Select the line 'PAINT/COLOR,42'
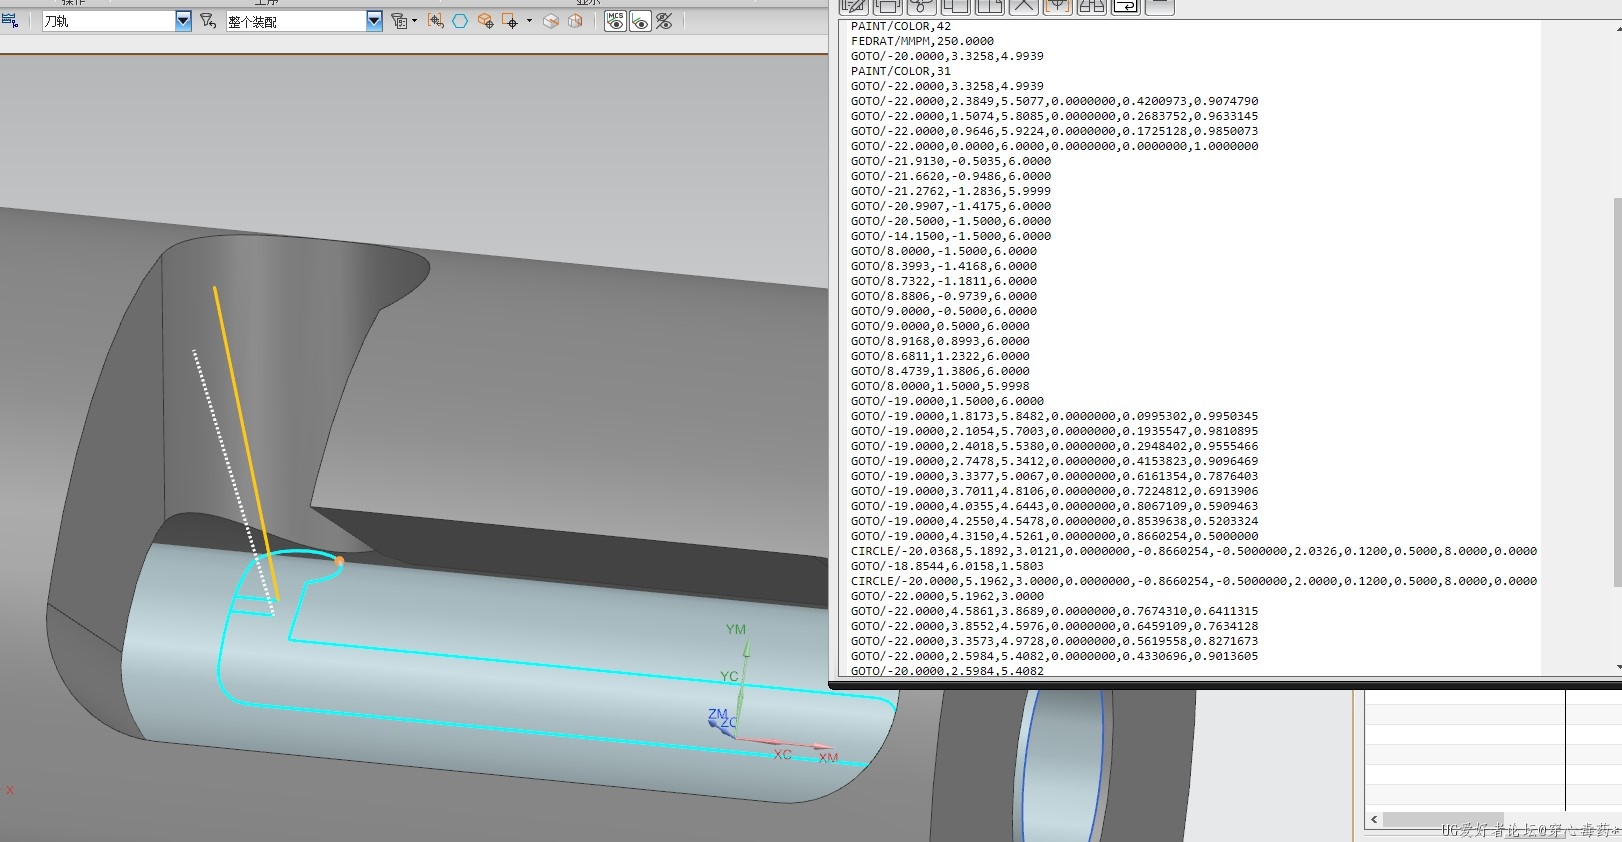This screenshot has width=1622, height=842. point(901,26)
